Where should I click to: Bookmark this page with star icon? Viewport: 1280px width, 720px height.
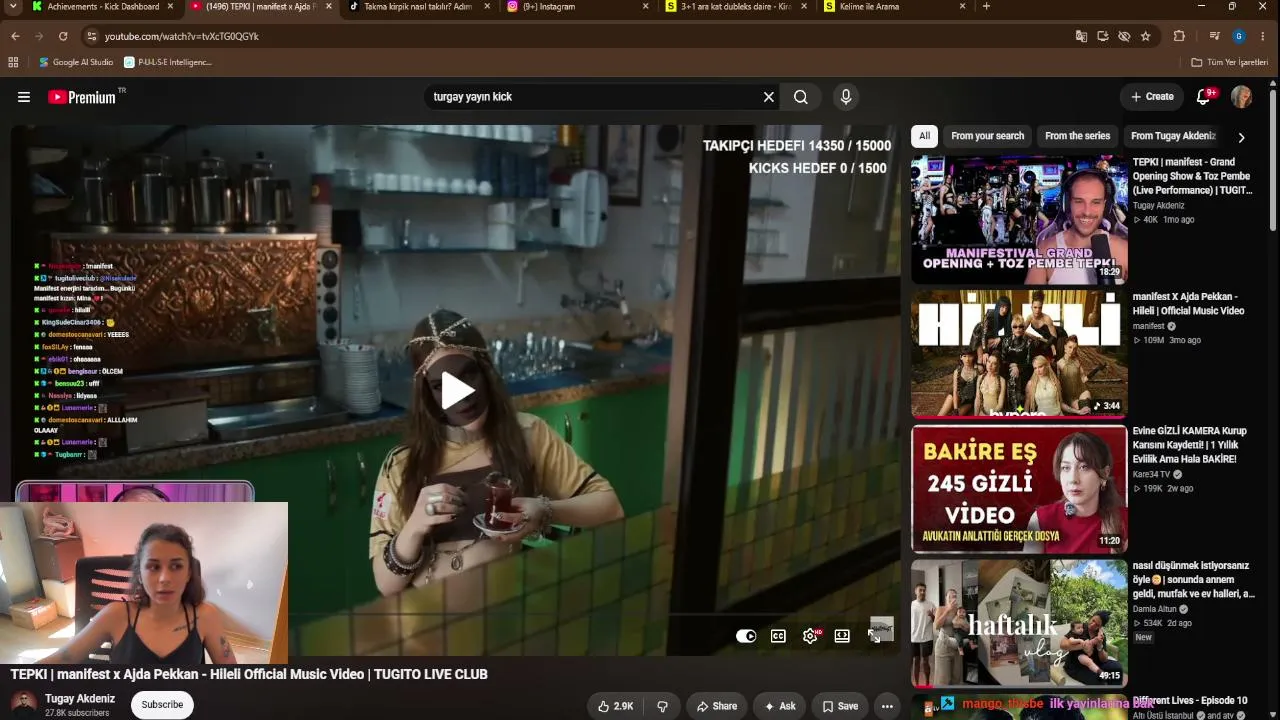click(x=1146, y=36)
